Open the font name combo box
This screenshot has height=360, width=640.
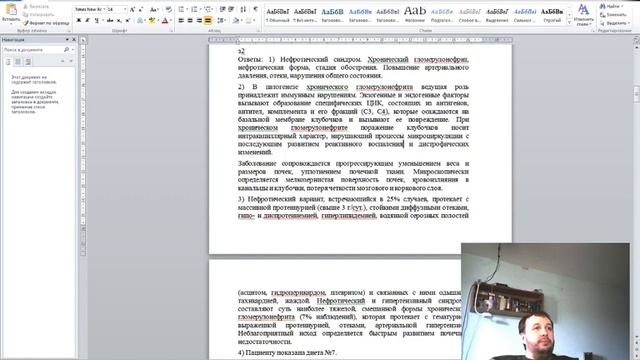point(90,9)
